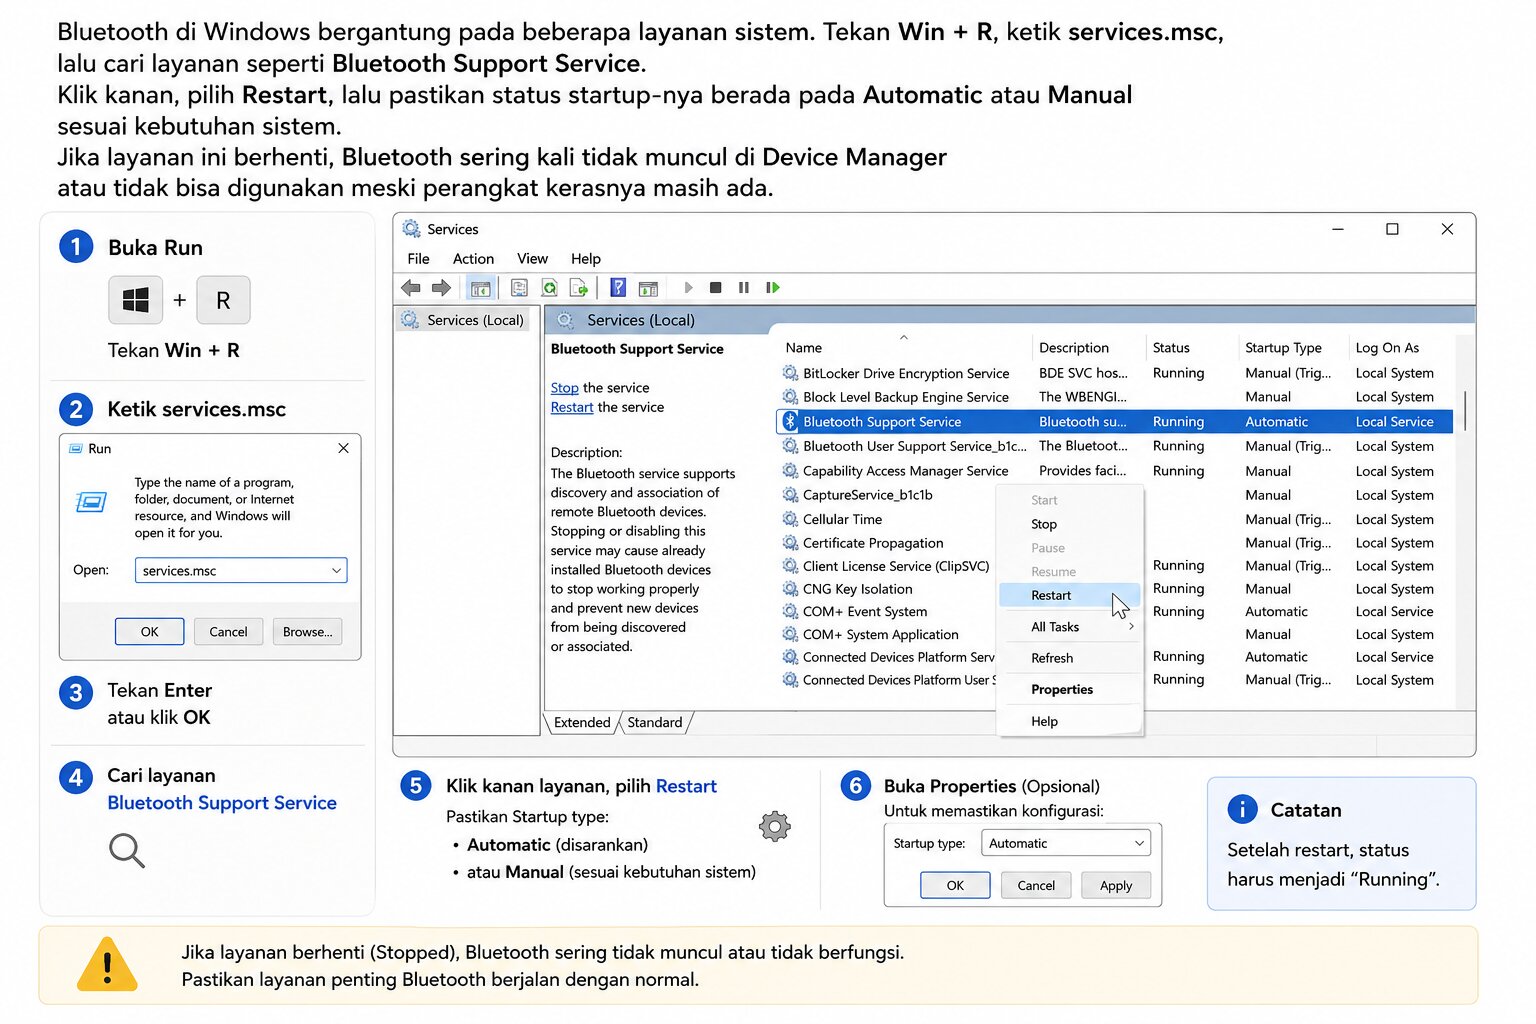
Task: Click Cancel in the Run dialog
Action: click(x=228, y=632)
